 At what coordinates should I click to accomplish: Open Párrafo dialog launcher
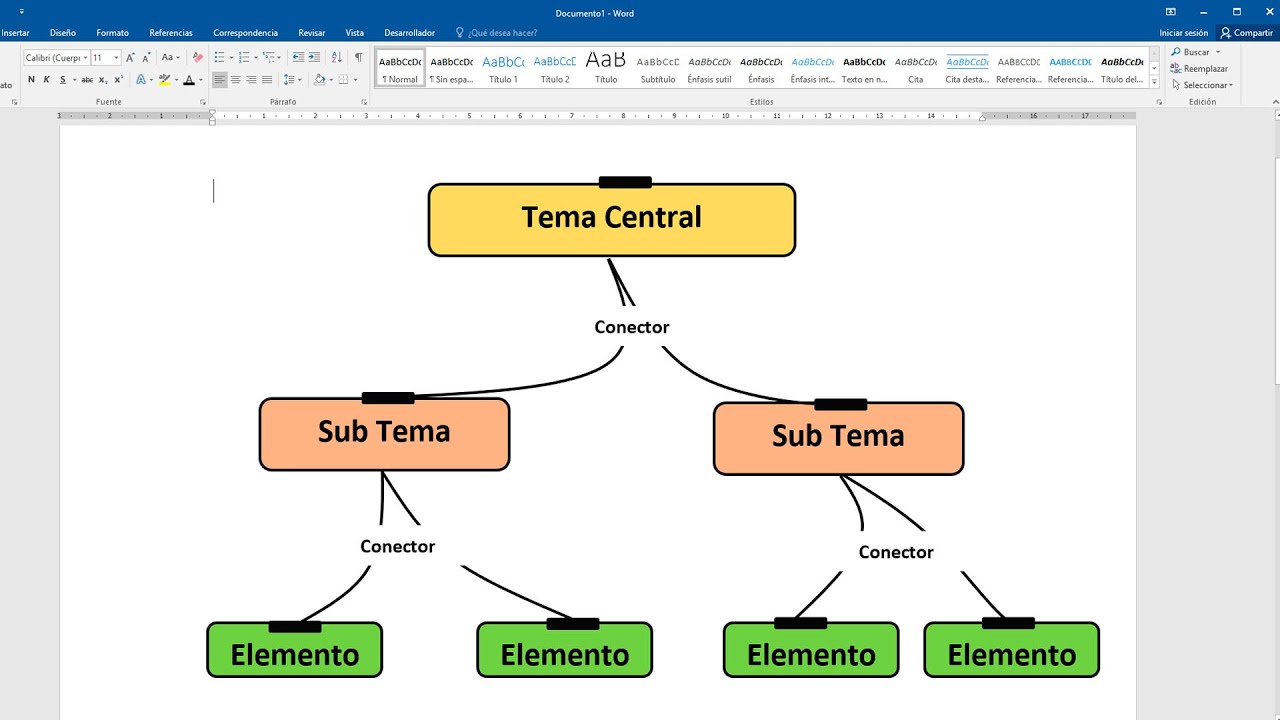[x=364, y=103]
